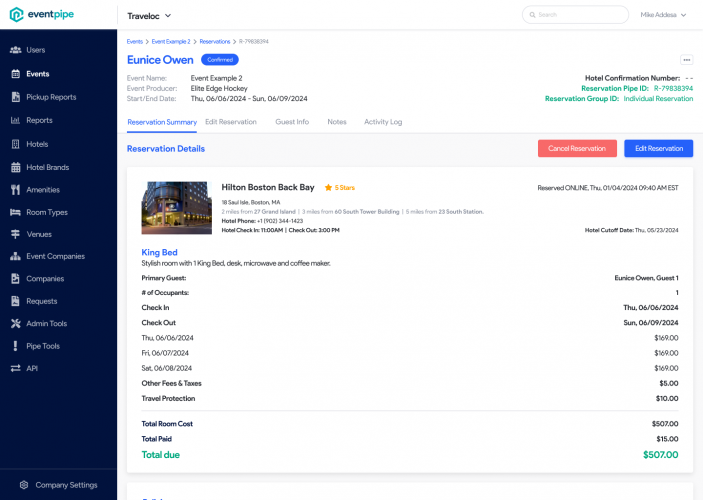Click the Company Settings gear icon

(x=24, y=485)
